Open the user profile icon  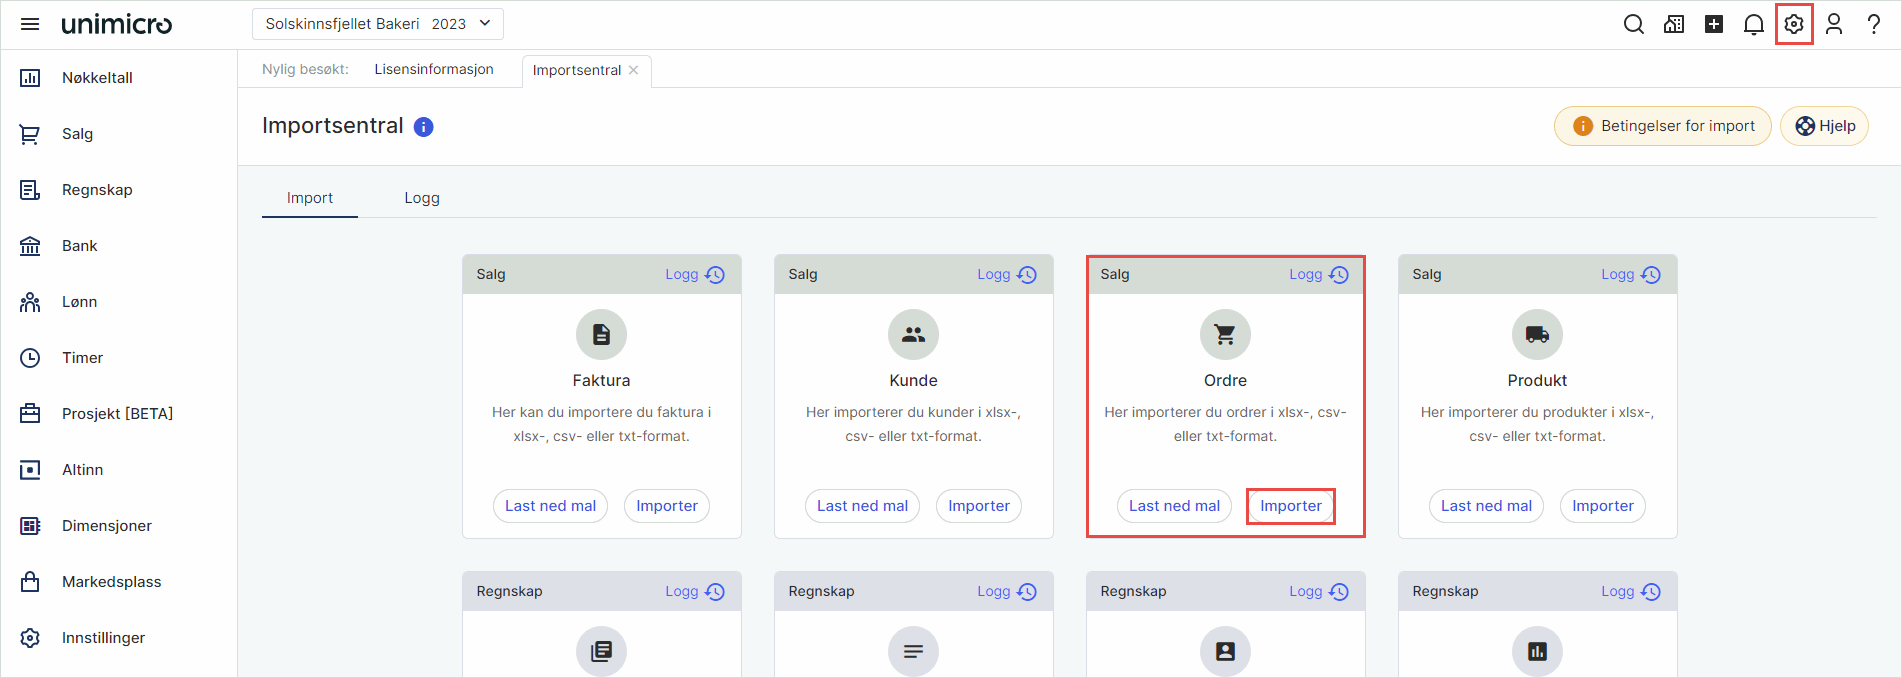click(1833, 24)
